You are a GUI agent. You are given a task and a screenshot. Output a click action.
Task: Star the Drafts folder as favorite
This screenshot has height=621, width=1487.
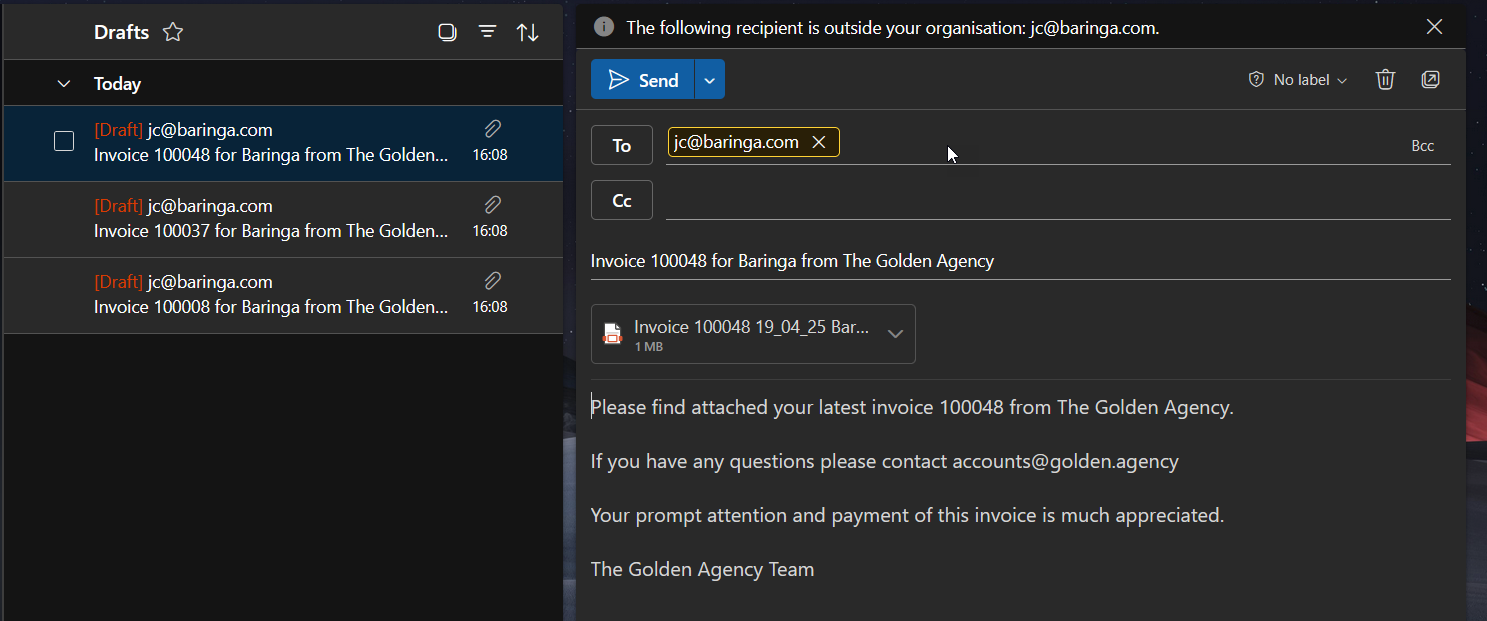[x=173, y=32]
